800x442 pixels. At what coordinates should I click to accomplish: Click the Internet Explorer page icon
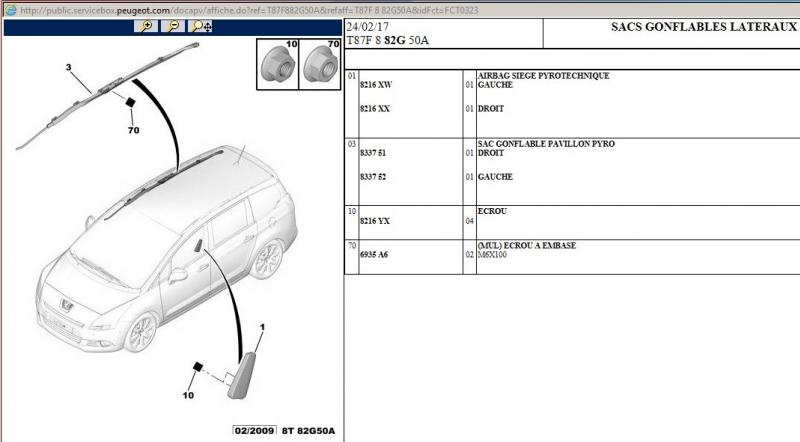10,10
